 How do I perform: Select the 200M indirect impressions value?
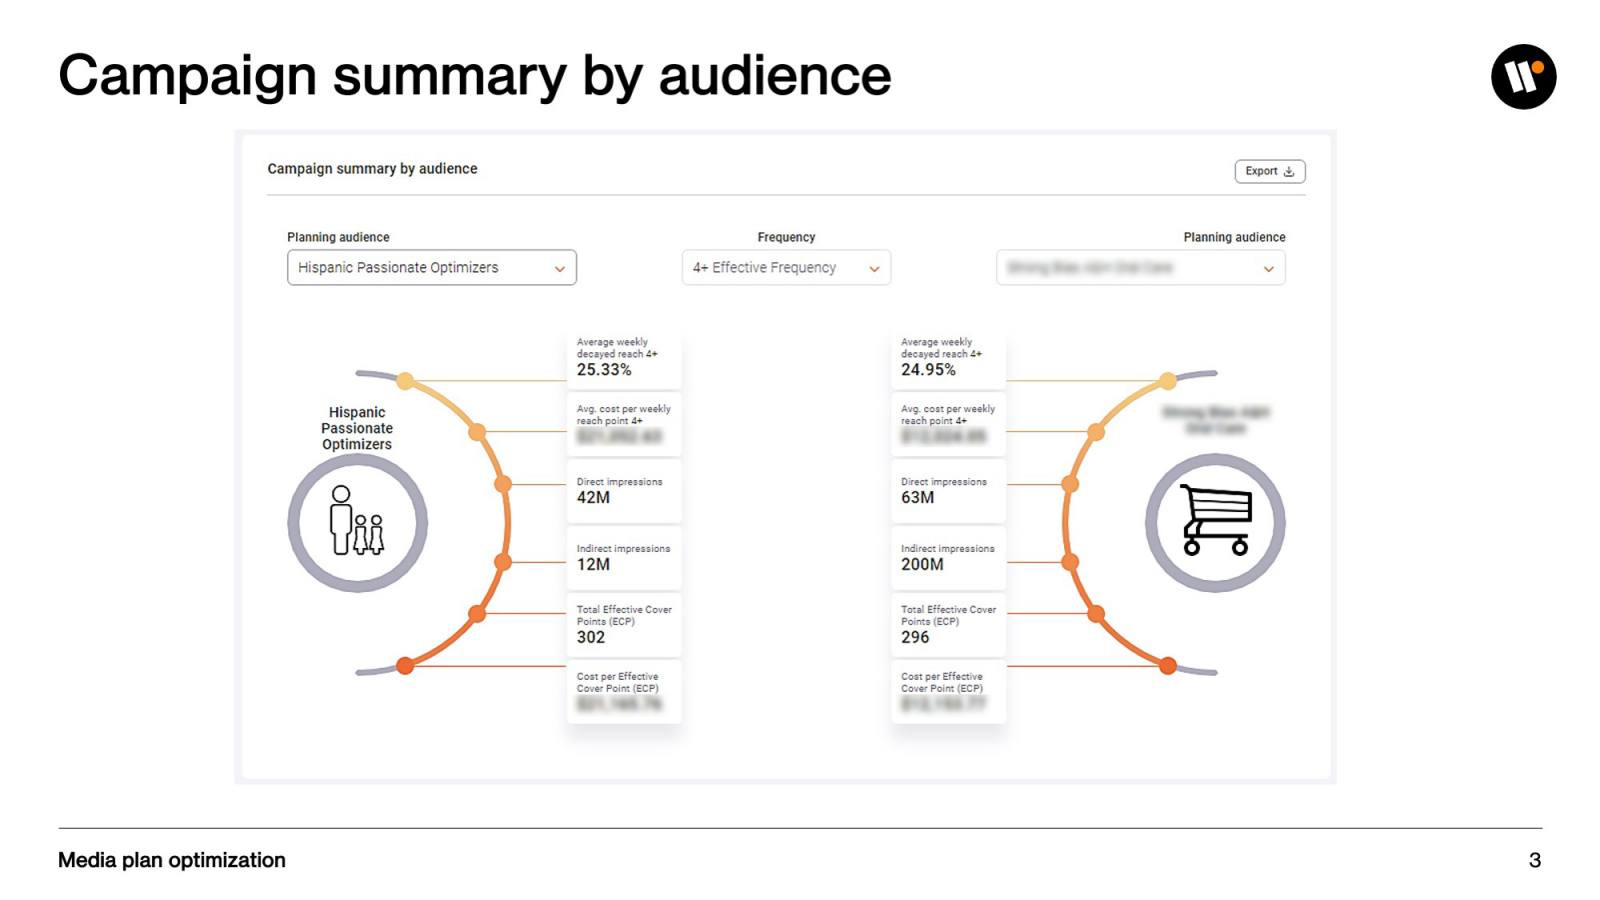[922, 564]
